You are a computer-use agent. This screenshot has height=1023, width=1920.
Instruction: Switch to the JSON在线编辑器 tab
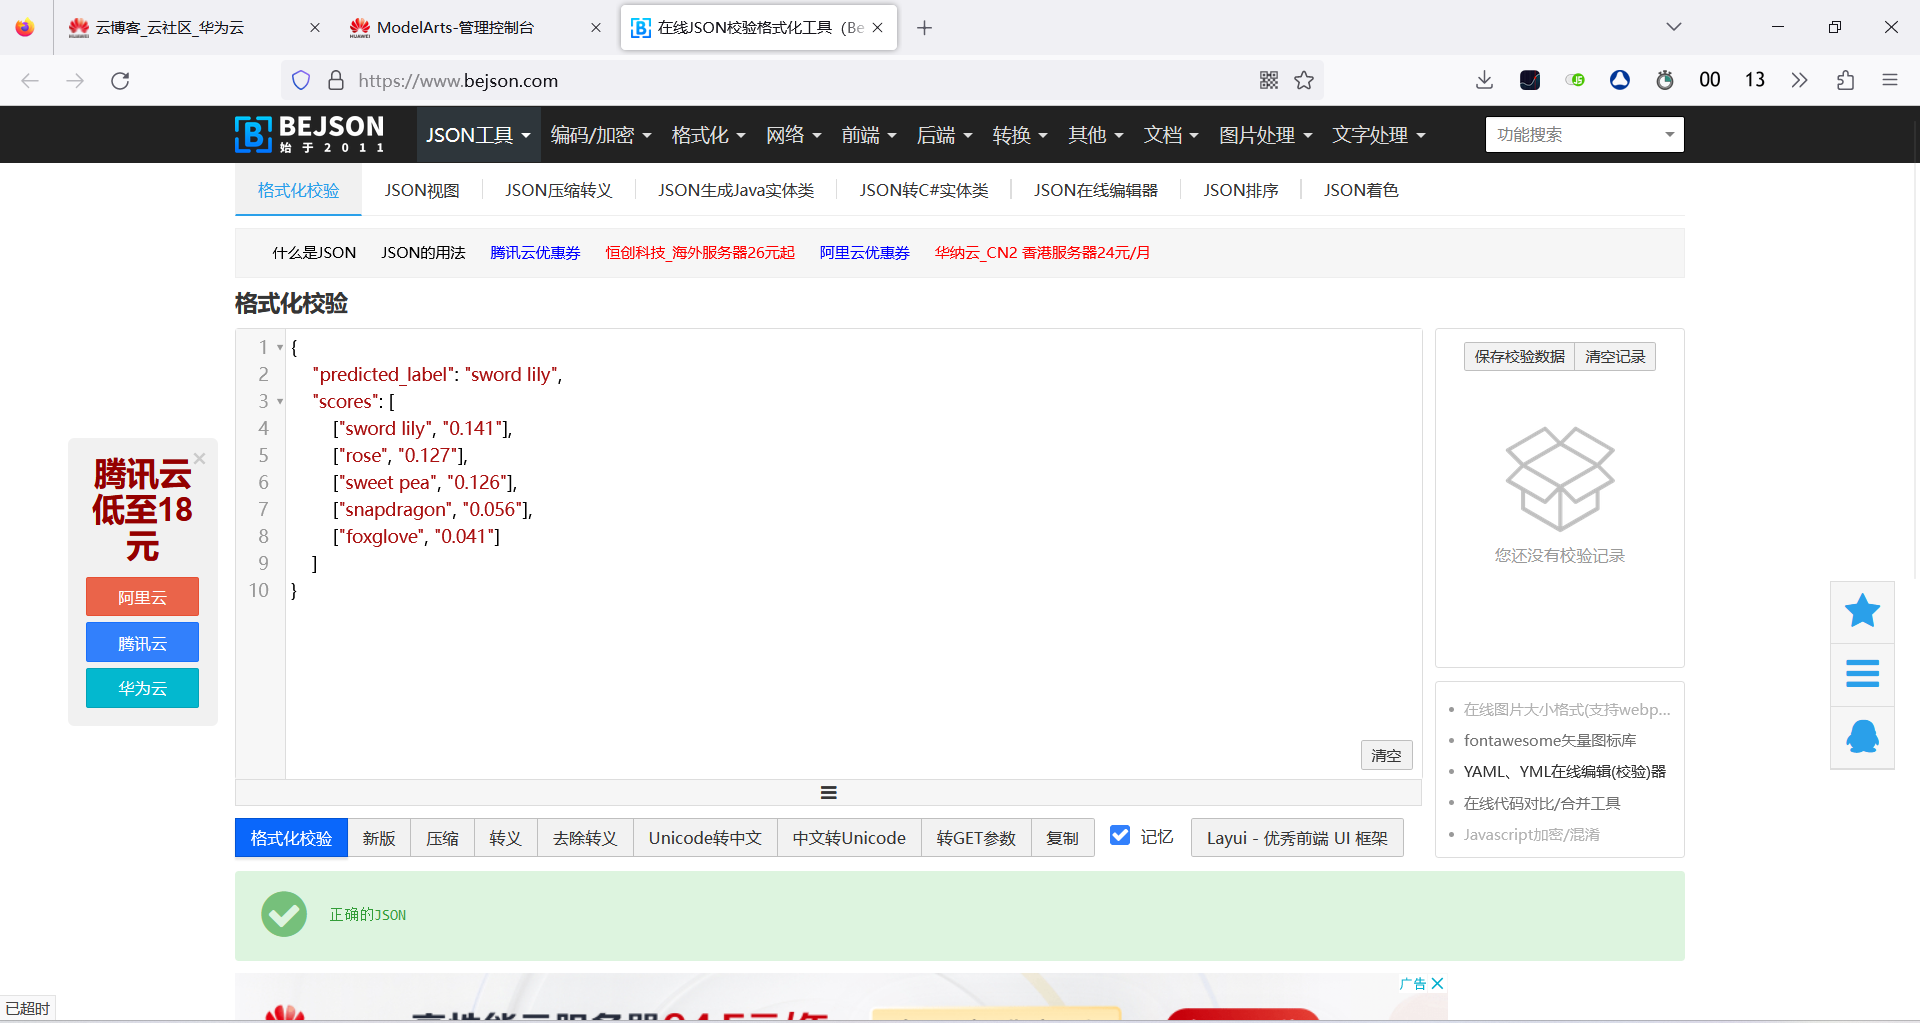[x=1096, y=190]
